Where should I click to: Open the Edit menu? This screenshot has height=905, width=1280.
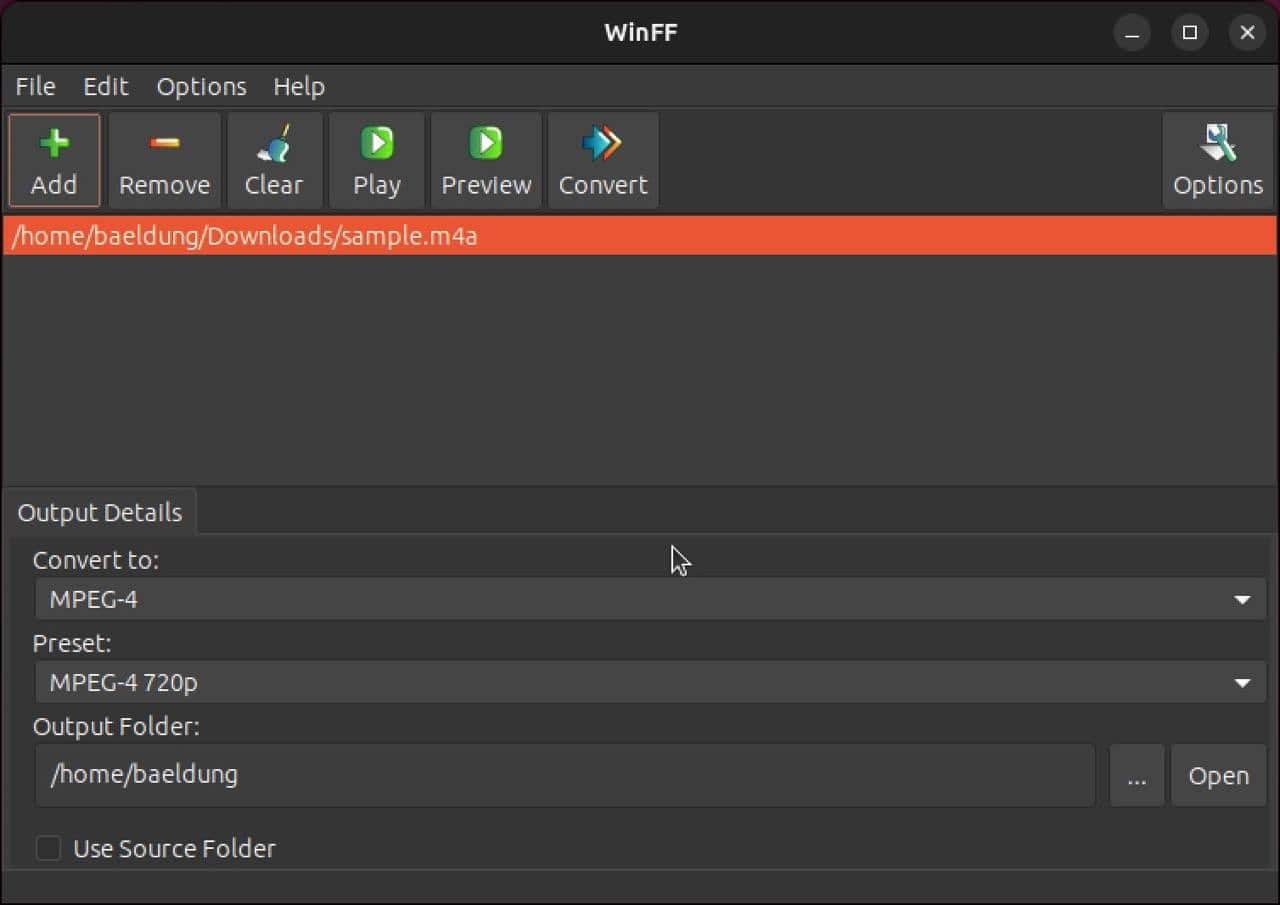tap(106, 87)
